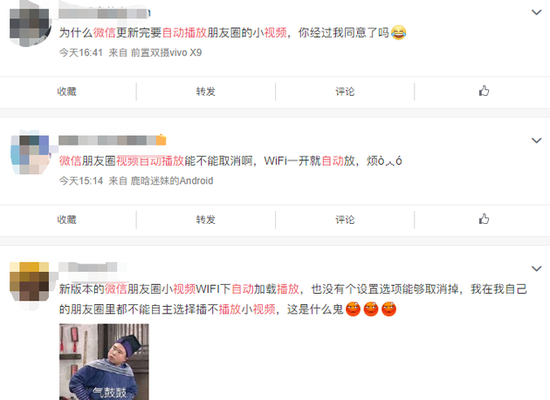Viewport: 550px width, 400px height.
Task: Click 收藏 under the first post
Action: click(67, 92)
